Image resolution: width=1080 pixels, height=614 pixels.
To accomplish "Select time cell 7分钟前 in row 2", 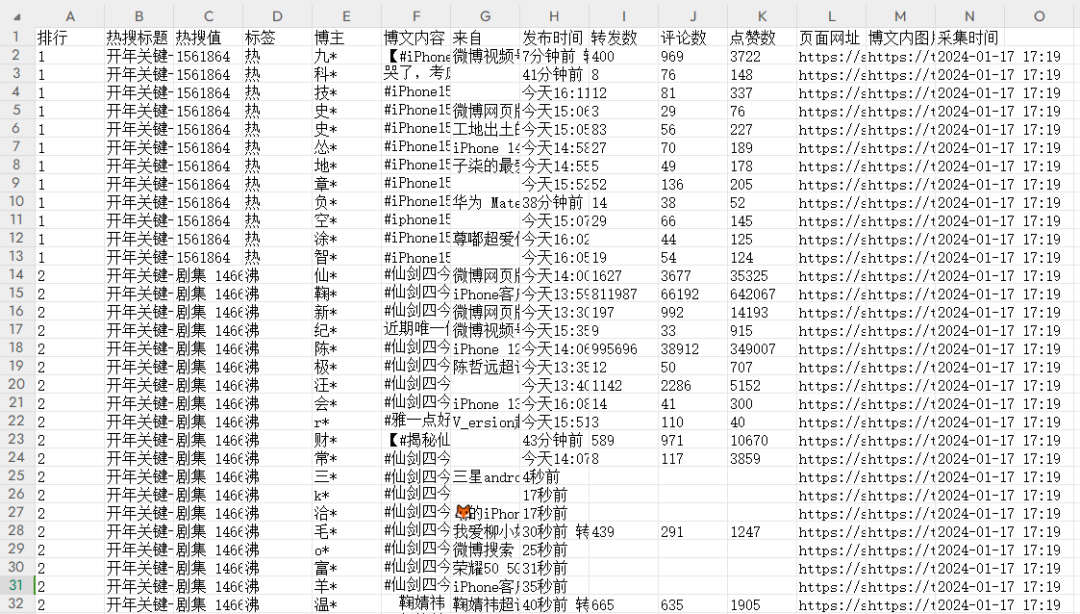I will click(x=554, y=56).
